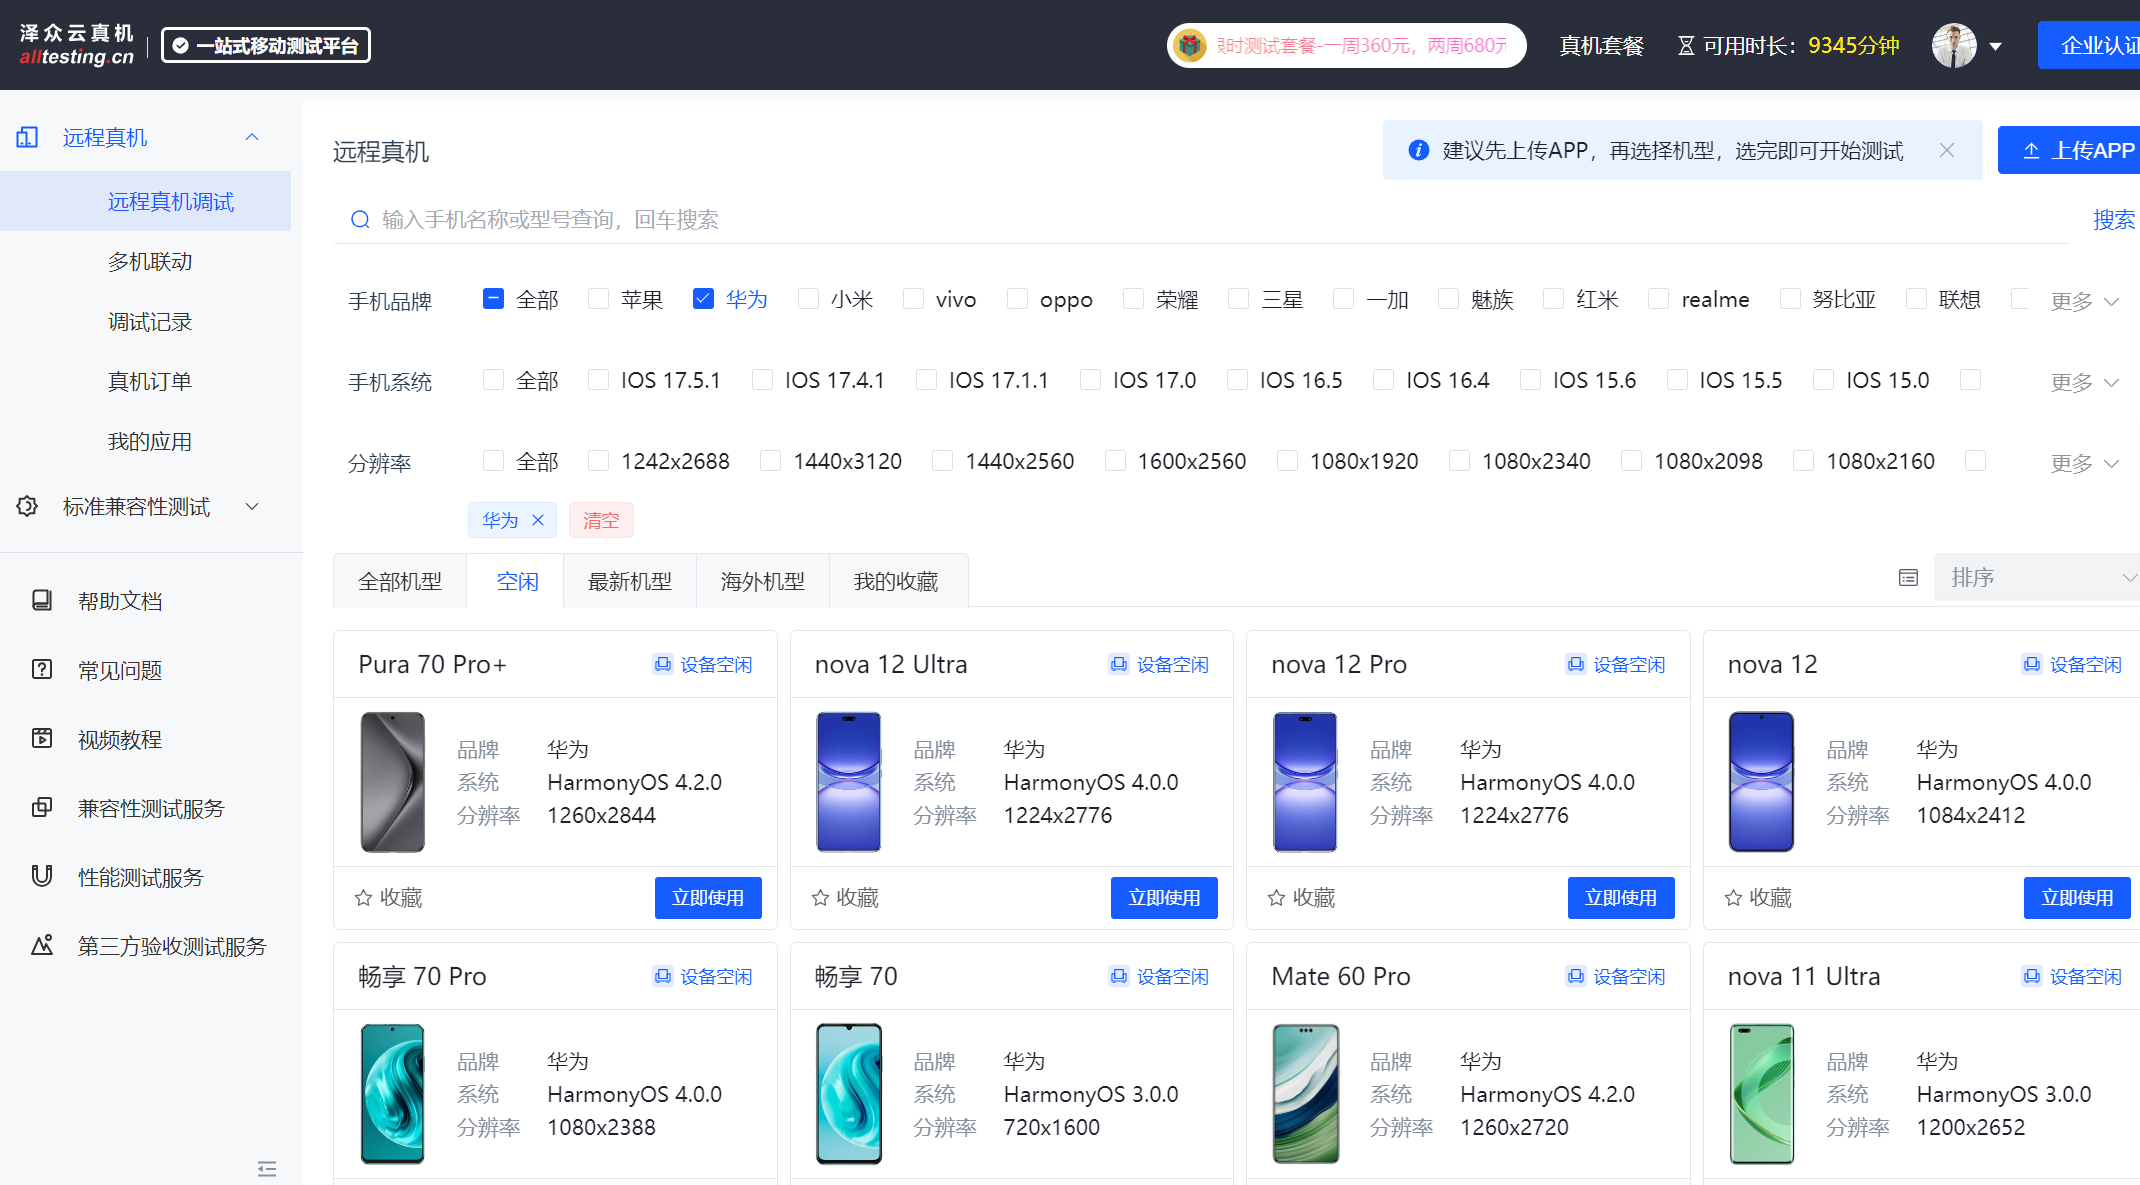This screenshot has height=1185, width=2140.
Task: Favorite nova 12 Pro with star icon
Action: (x=1276, y=898)
